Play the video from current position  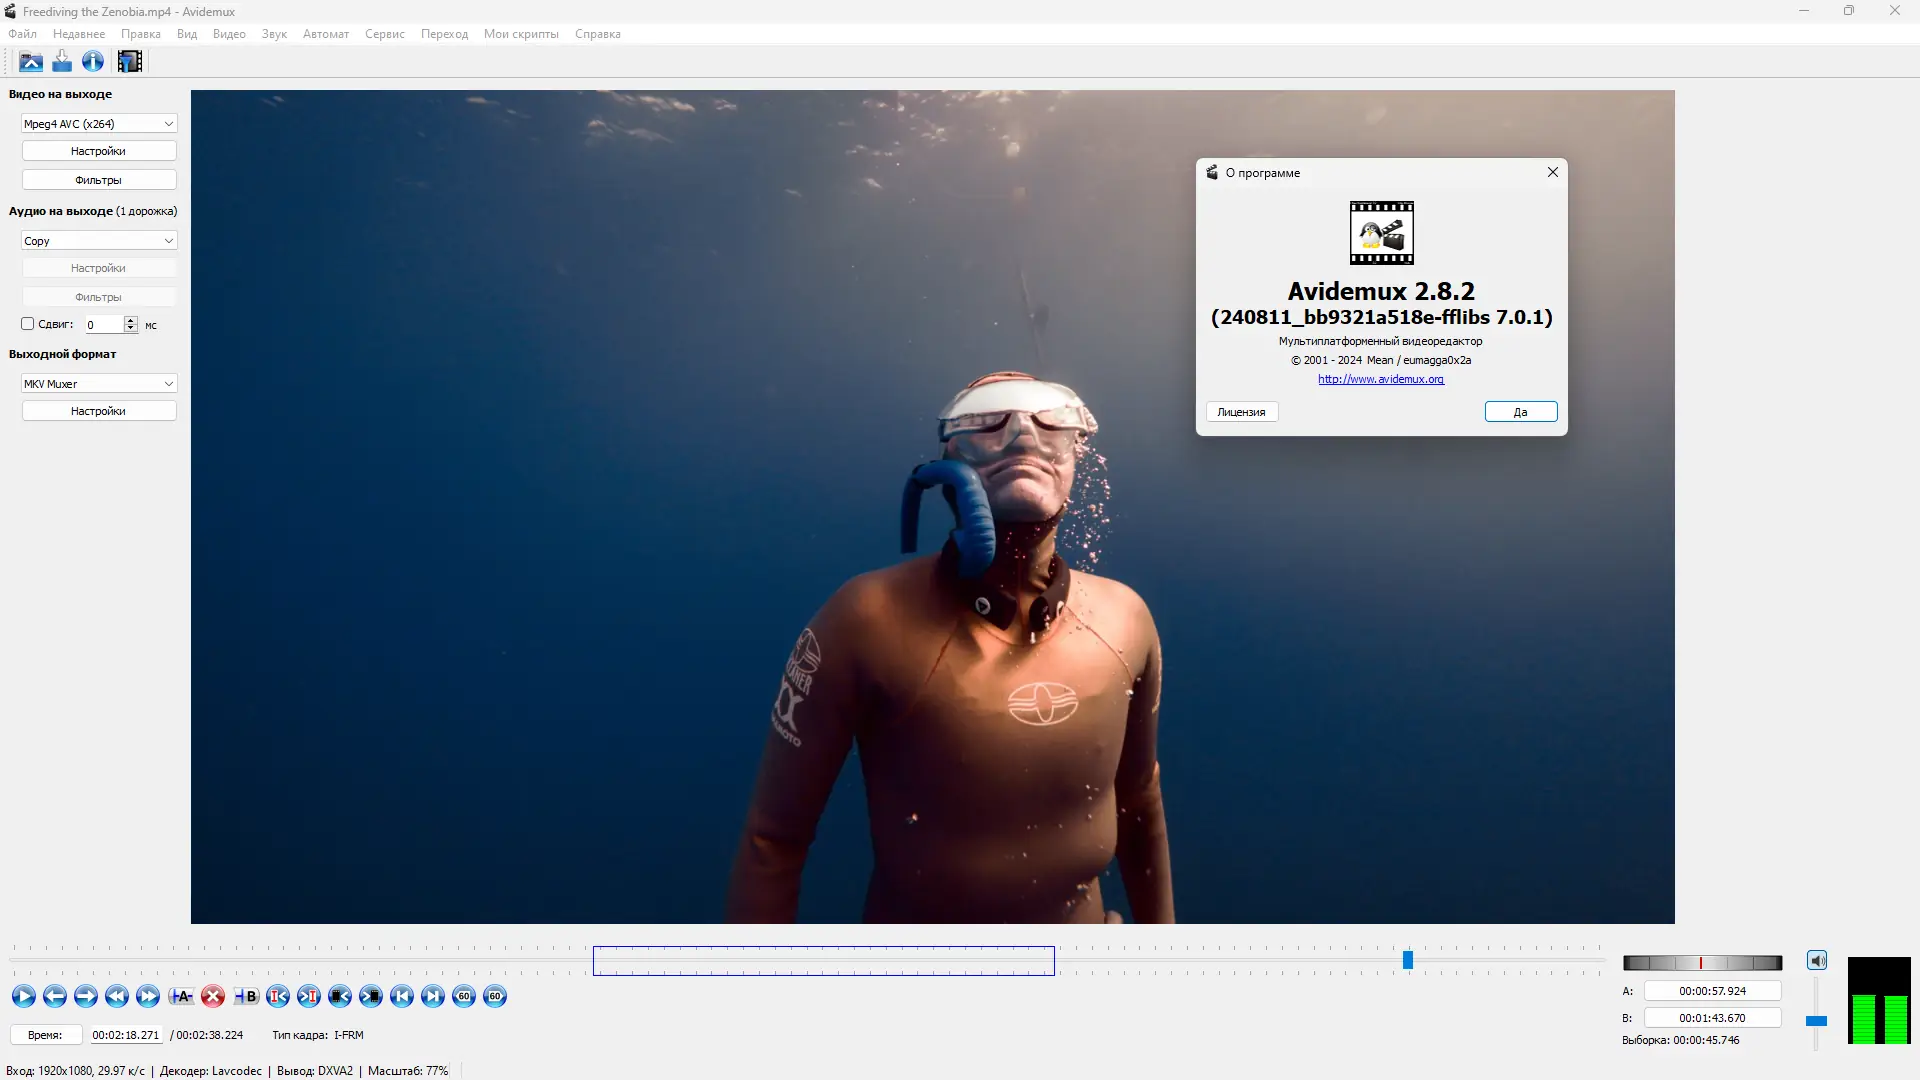point(23,995)
